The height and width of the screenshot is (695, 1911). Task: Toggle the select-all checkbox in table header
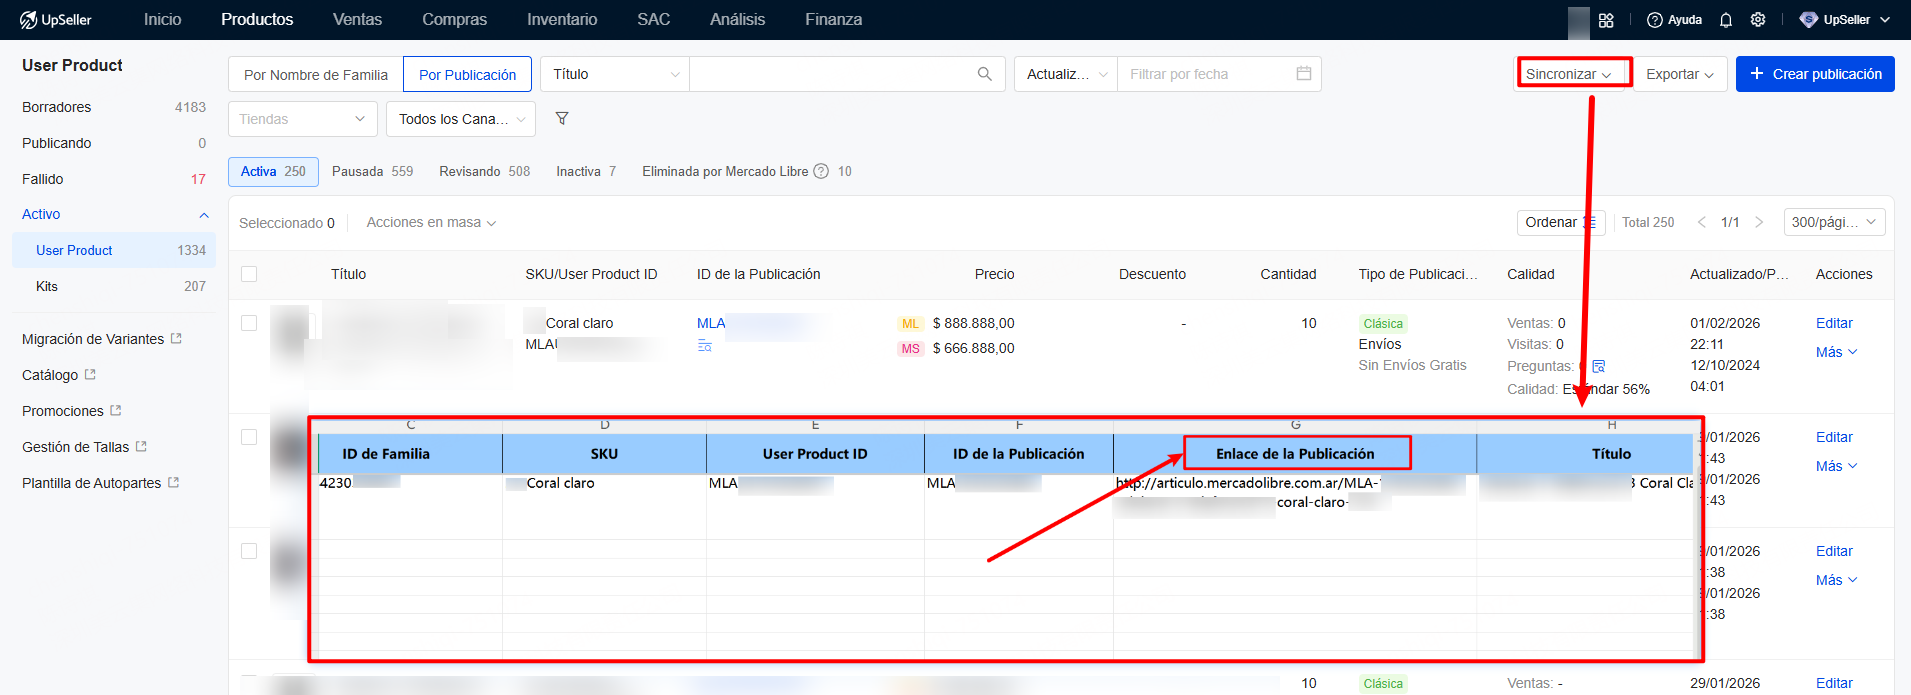pyautogui.click(x=249, y=274)
